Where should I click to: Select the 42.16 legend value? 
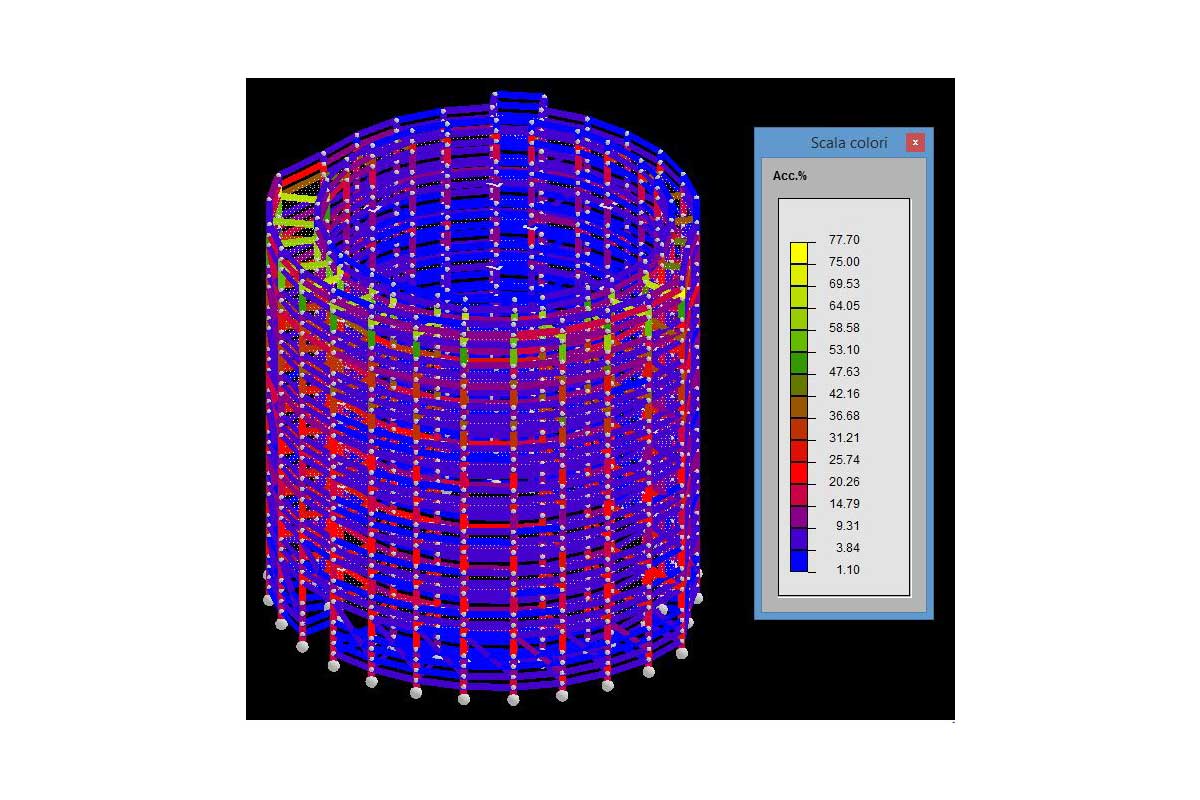[x=844, y=394]
